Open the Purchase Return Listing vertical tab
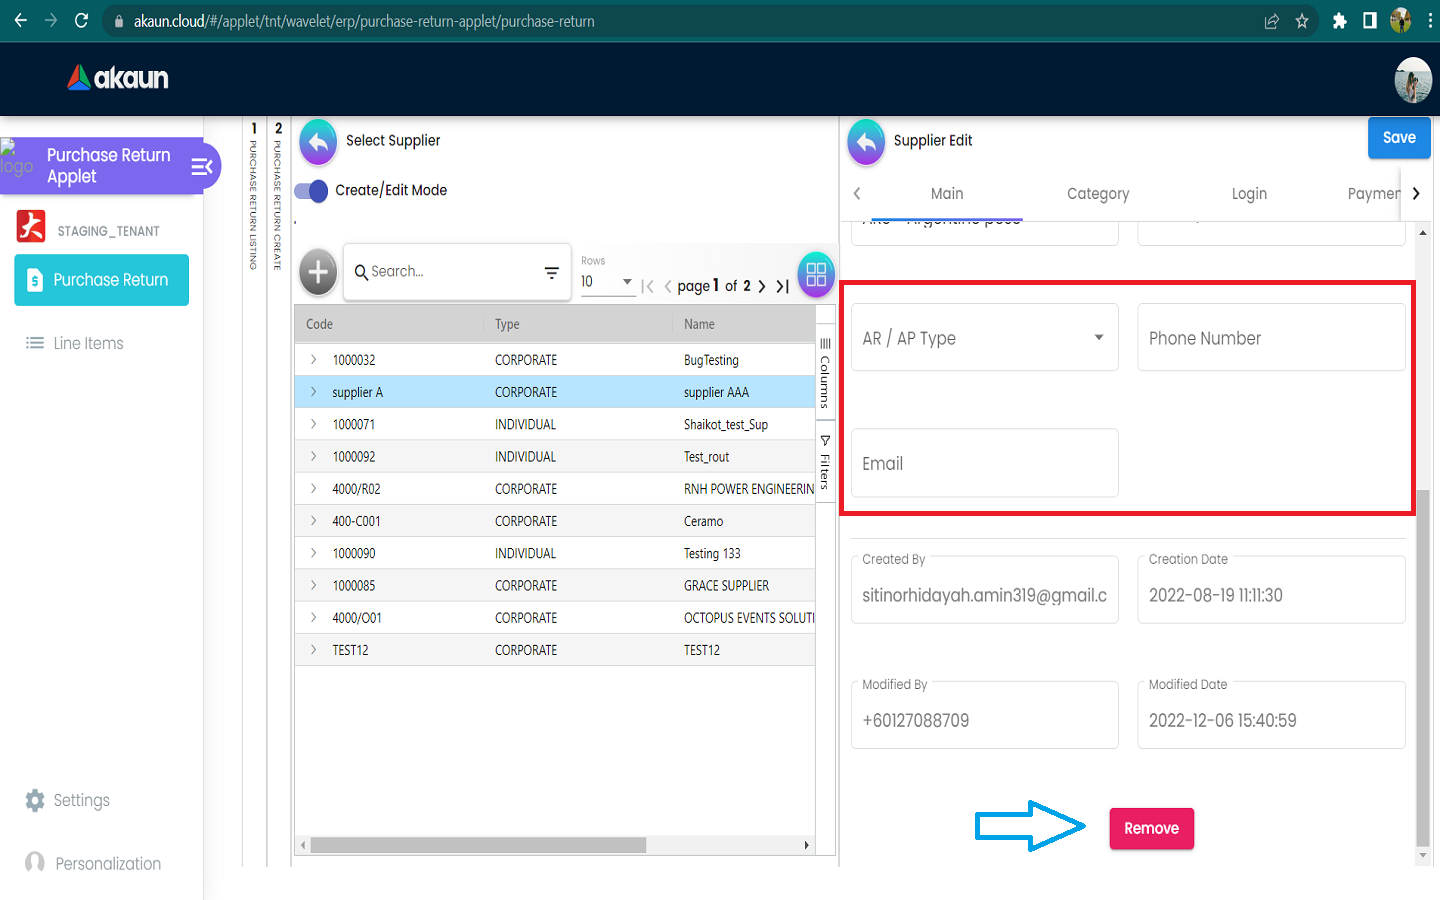The image size is (1440, 900). coord(254,196)
